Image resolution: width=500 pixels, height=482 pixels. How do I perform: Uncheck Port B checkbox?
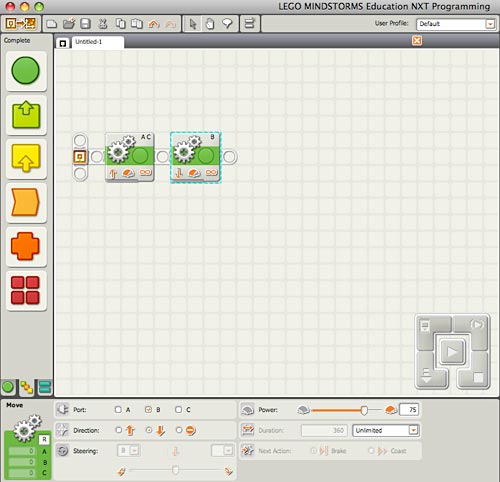pos(148,409)
